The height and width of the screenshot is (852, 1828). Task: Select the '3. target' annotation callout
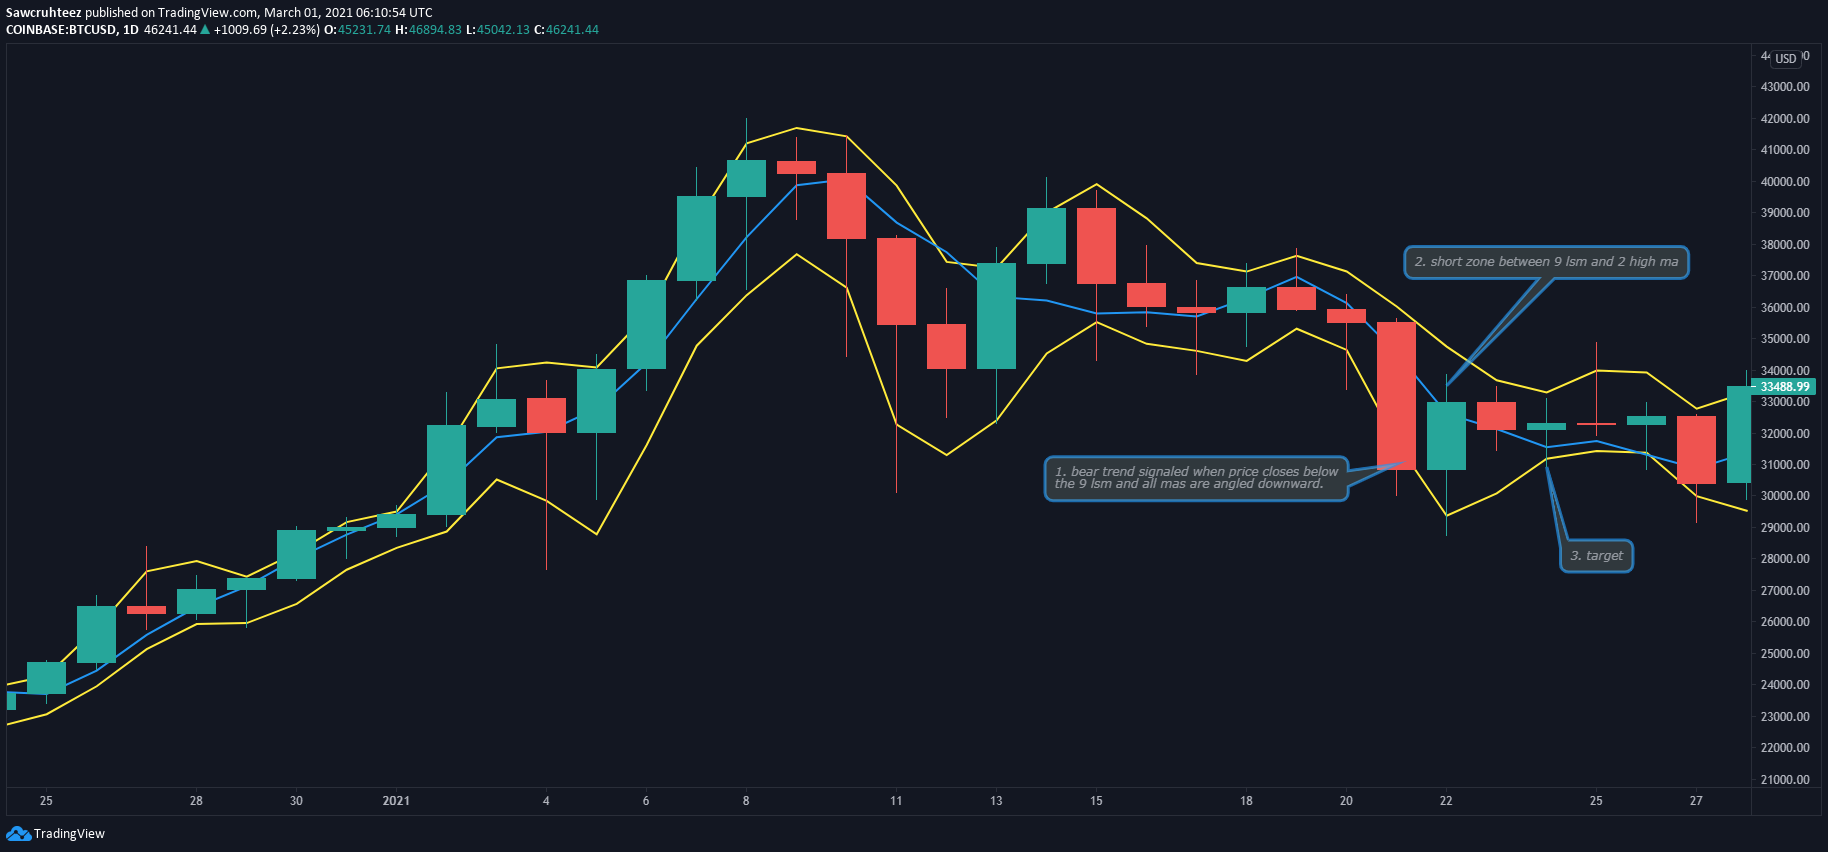pos(1596,556)
